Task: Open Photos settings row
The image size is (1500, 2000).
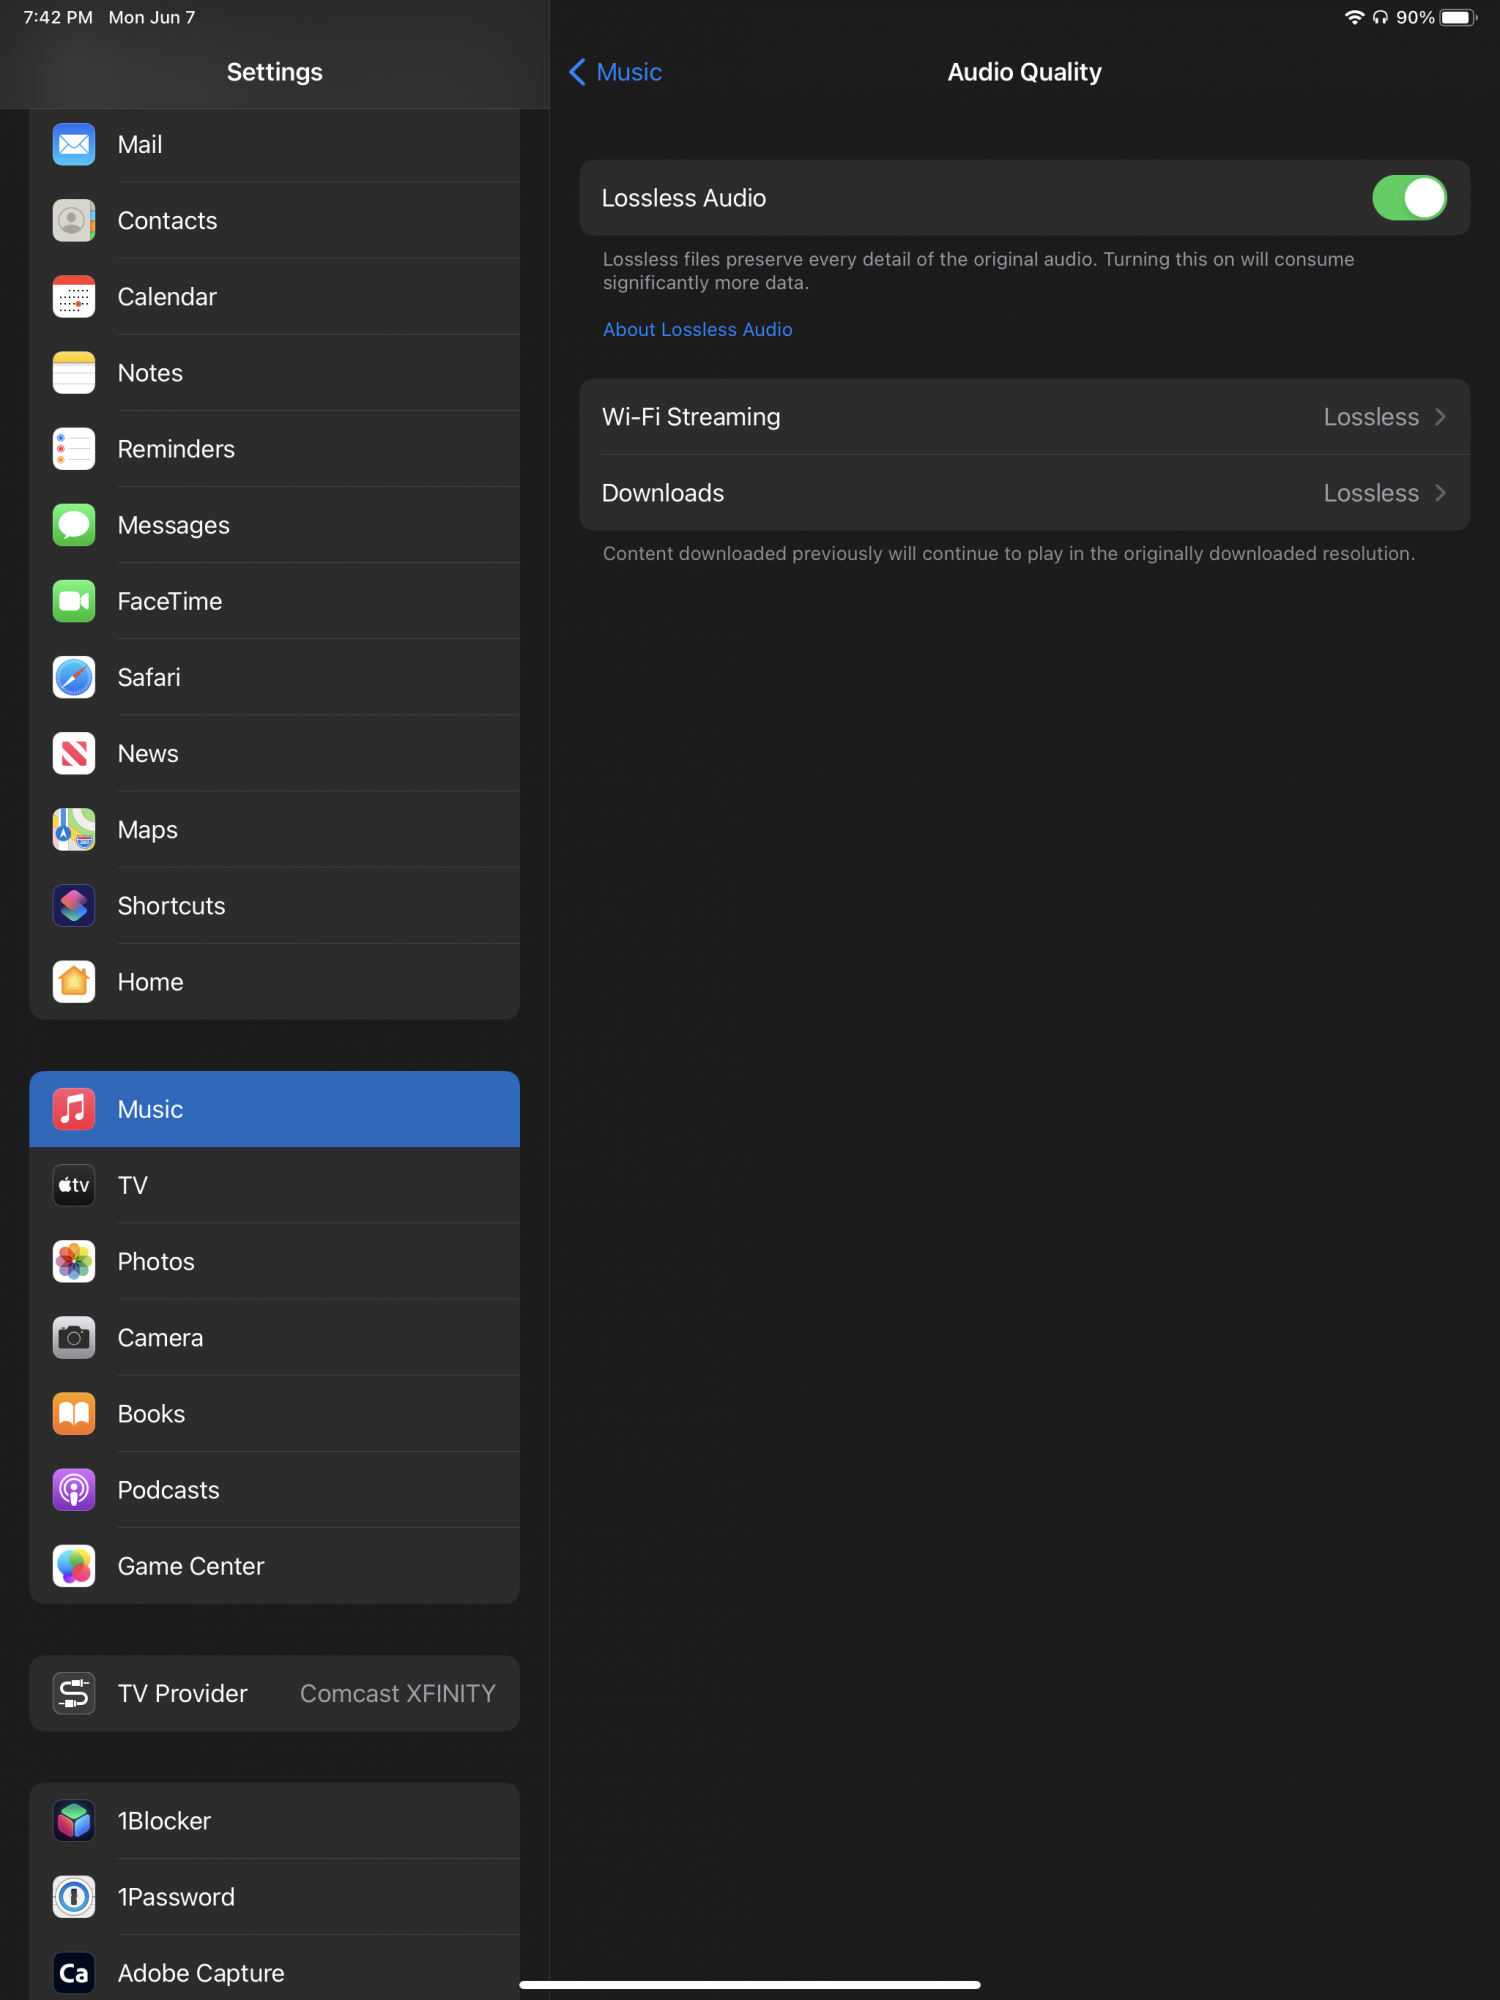Action: [x=275, y=1261]
